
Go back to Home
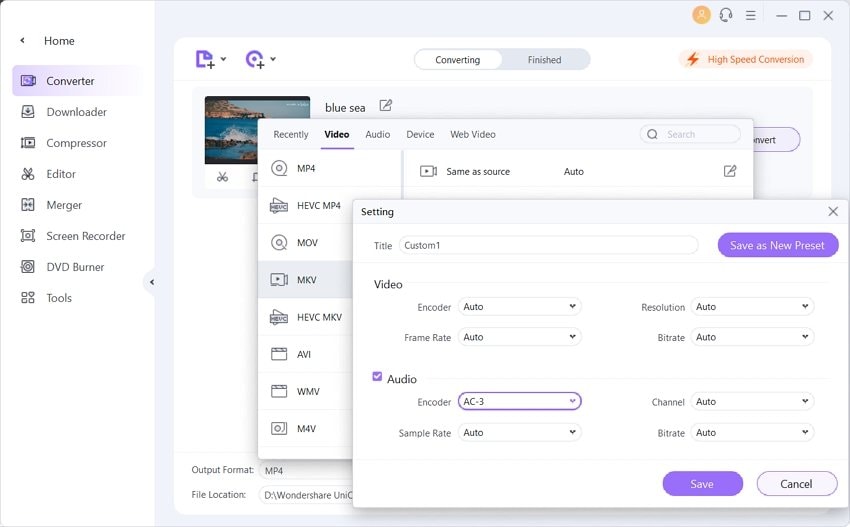click(59, 41)
